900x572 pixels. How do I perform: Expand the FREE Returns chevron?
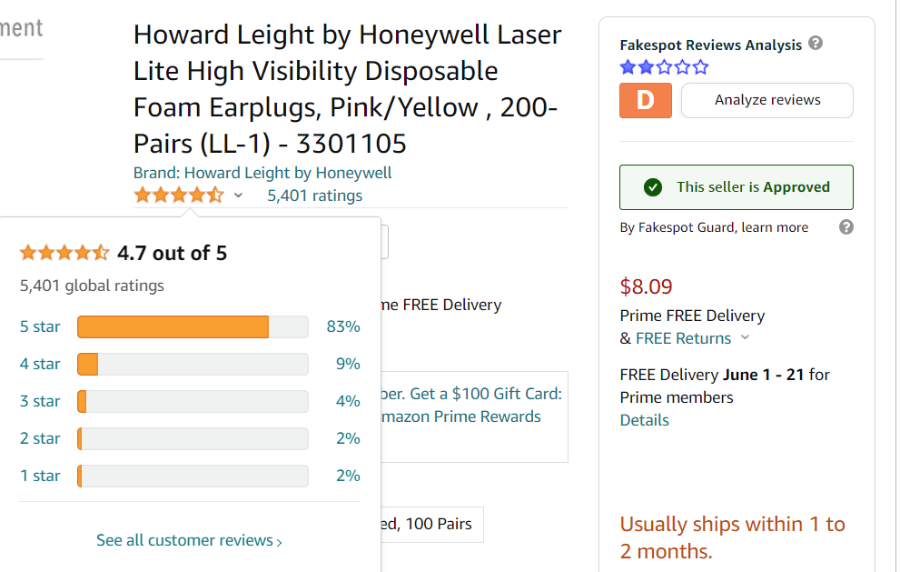coord(745,337)
